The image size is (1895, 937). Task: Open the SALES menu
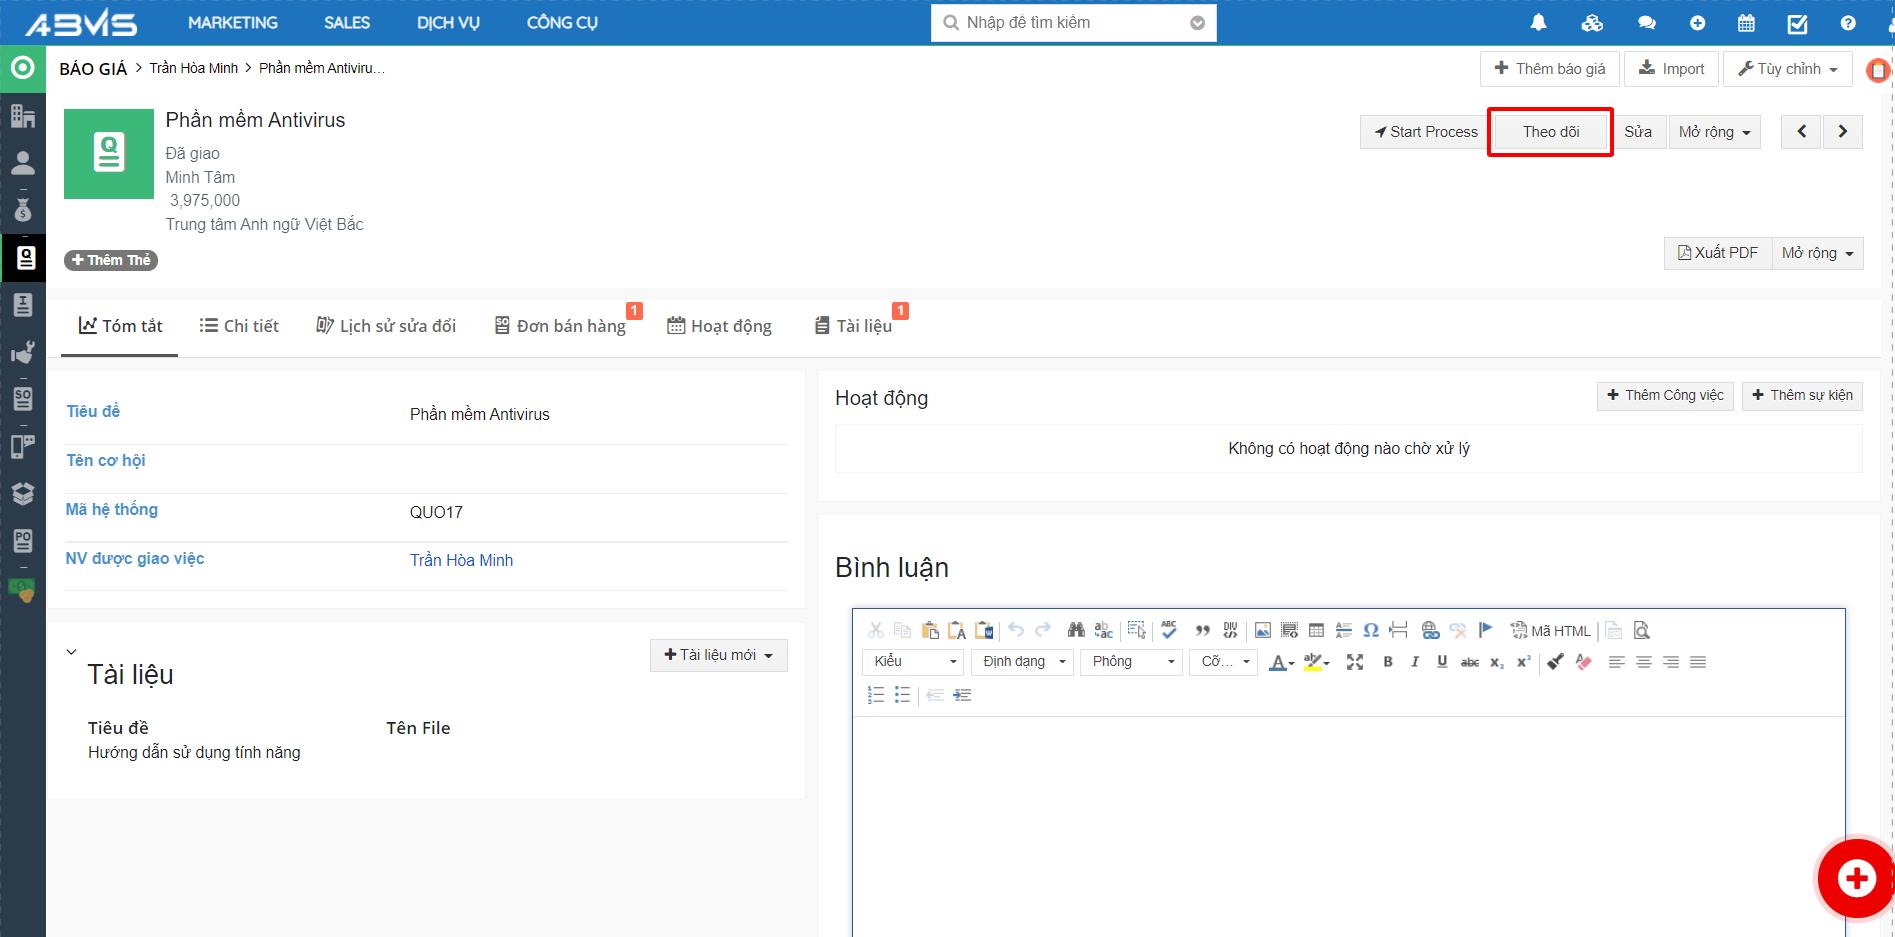tap(347, 23)
